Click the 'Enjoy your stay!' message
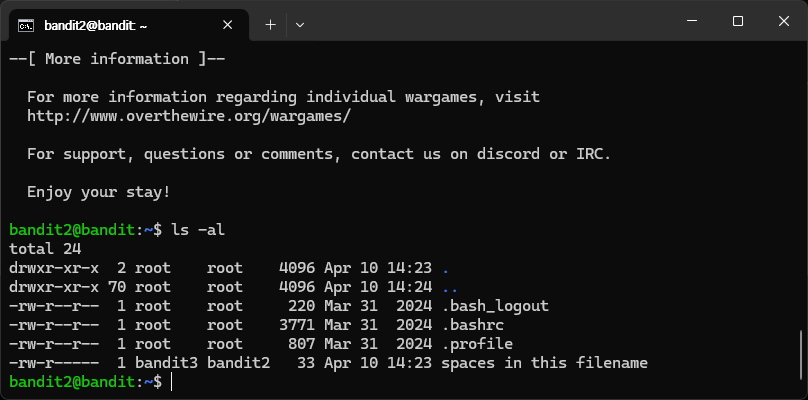Image resolution: width=808 pixels, height=400 pixels. pyautogui.click(x=98, y=193)
